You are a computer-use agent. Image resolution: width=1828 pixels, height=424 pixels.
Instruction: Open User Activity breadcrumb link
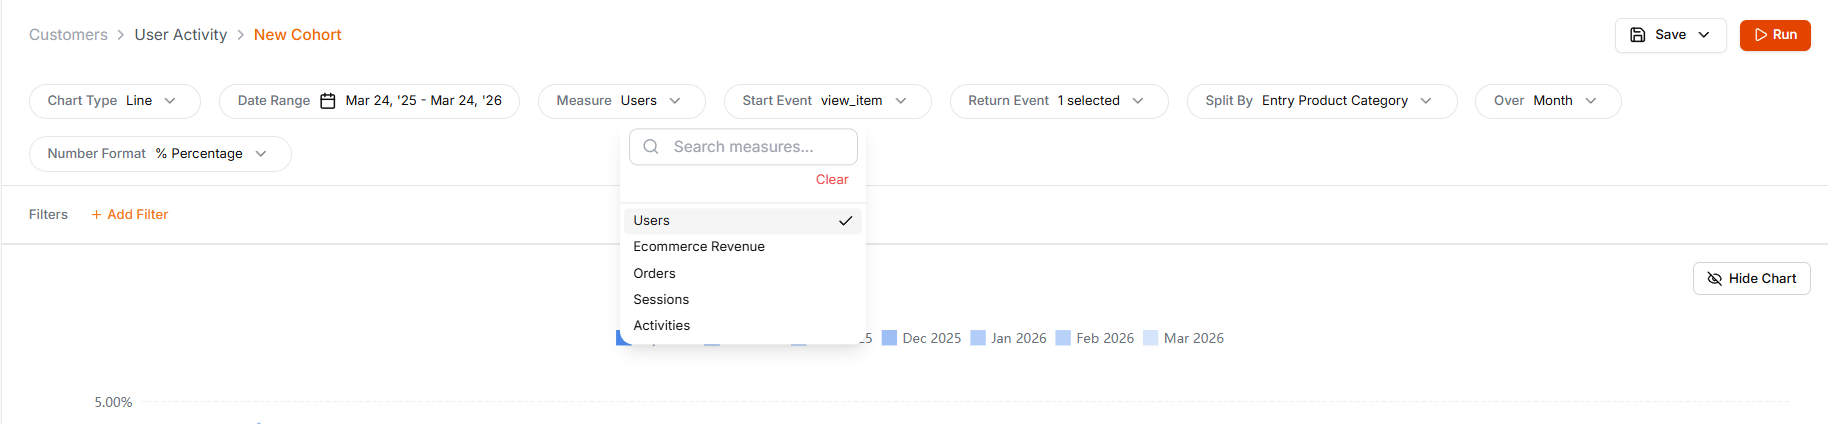(x=181, y=35)
